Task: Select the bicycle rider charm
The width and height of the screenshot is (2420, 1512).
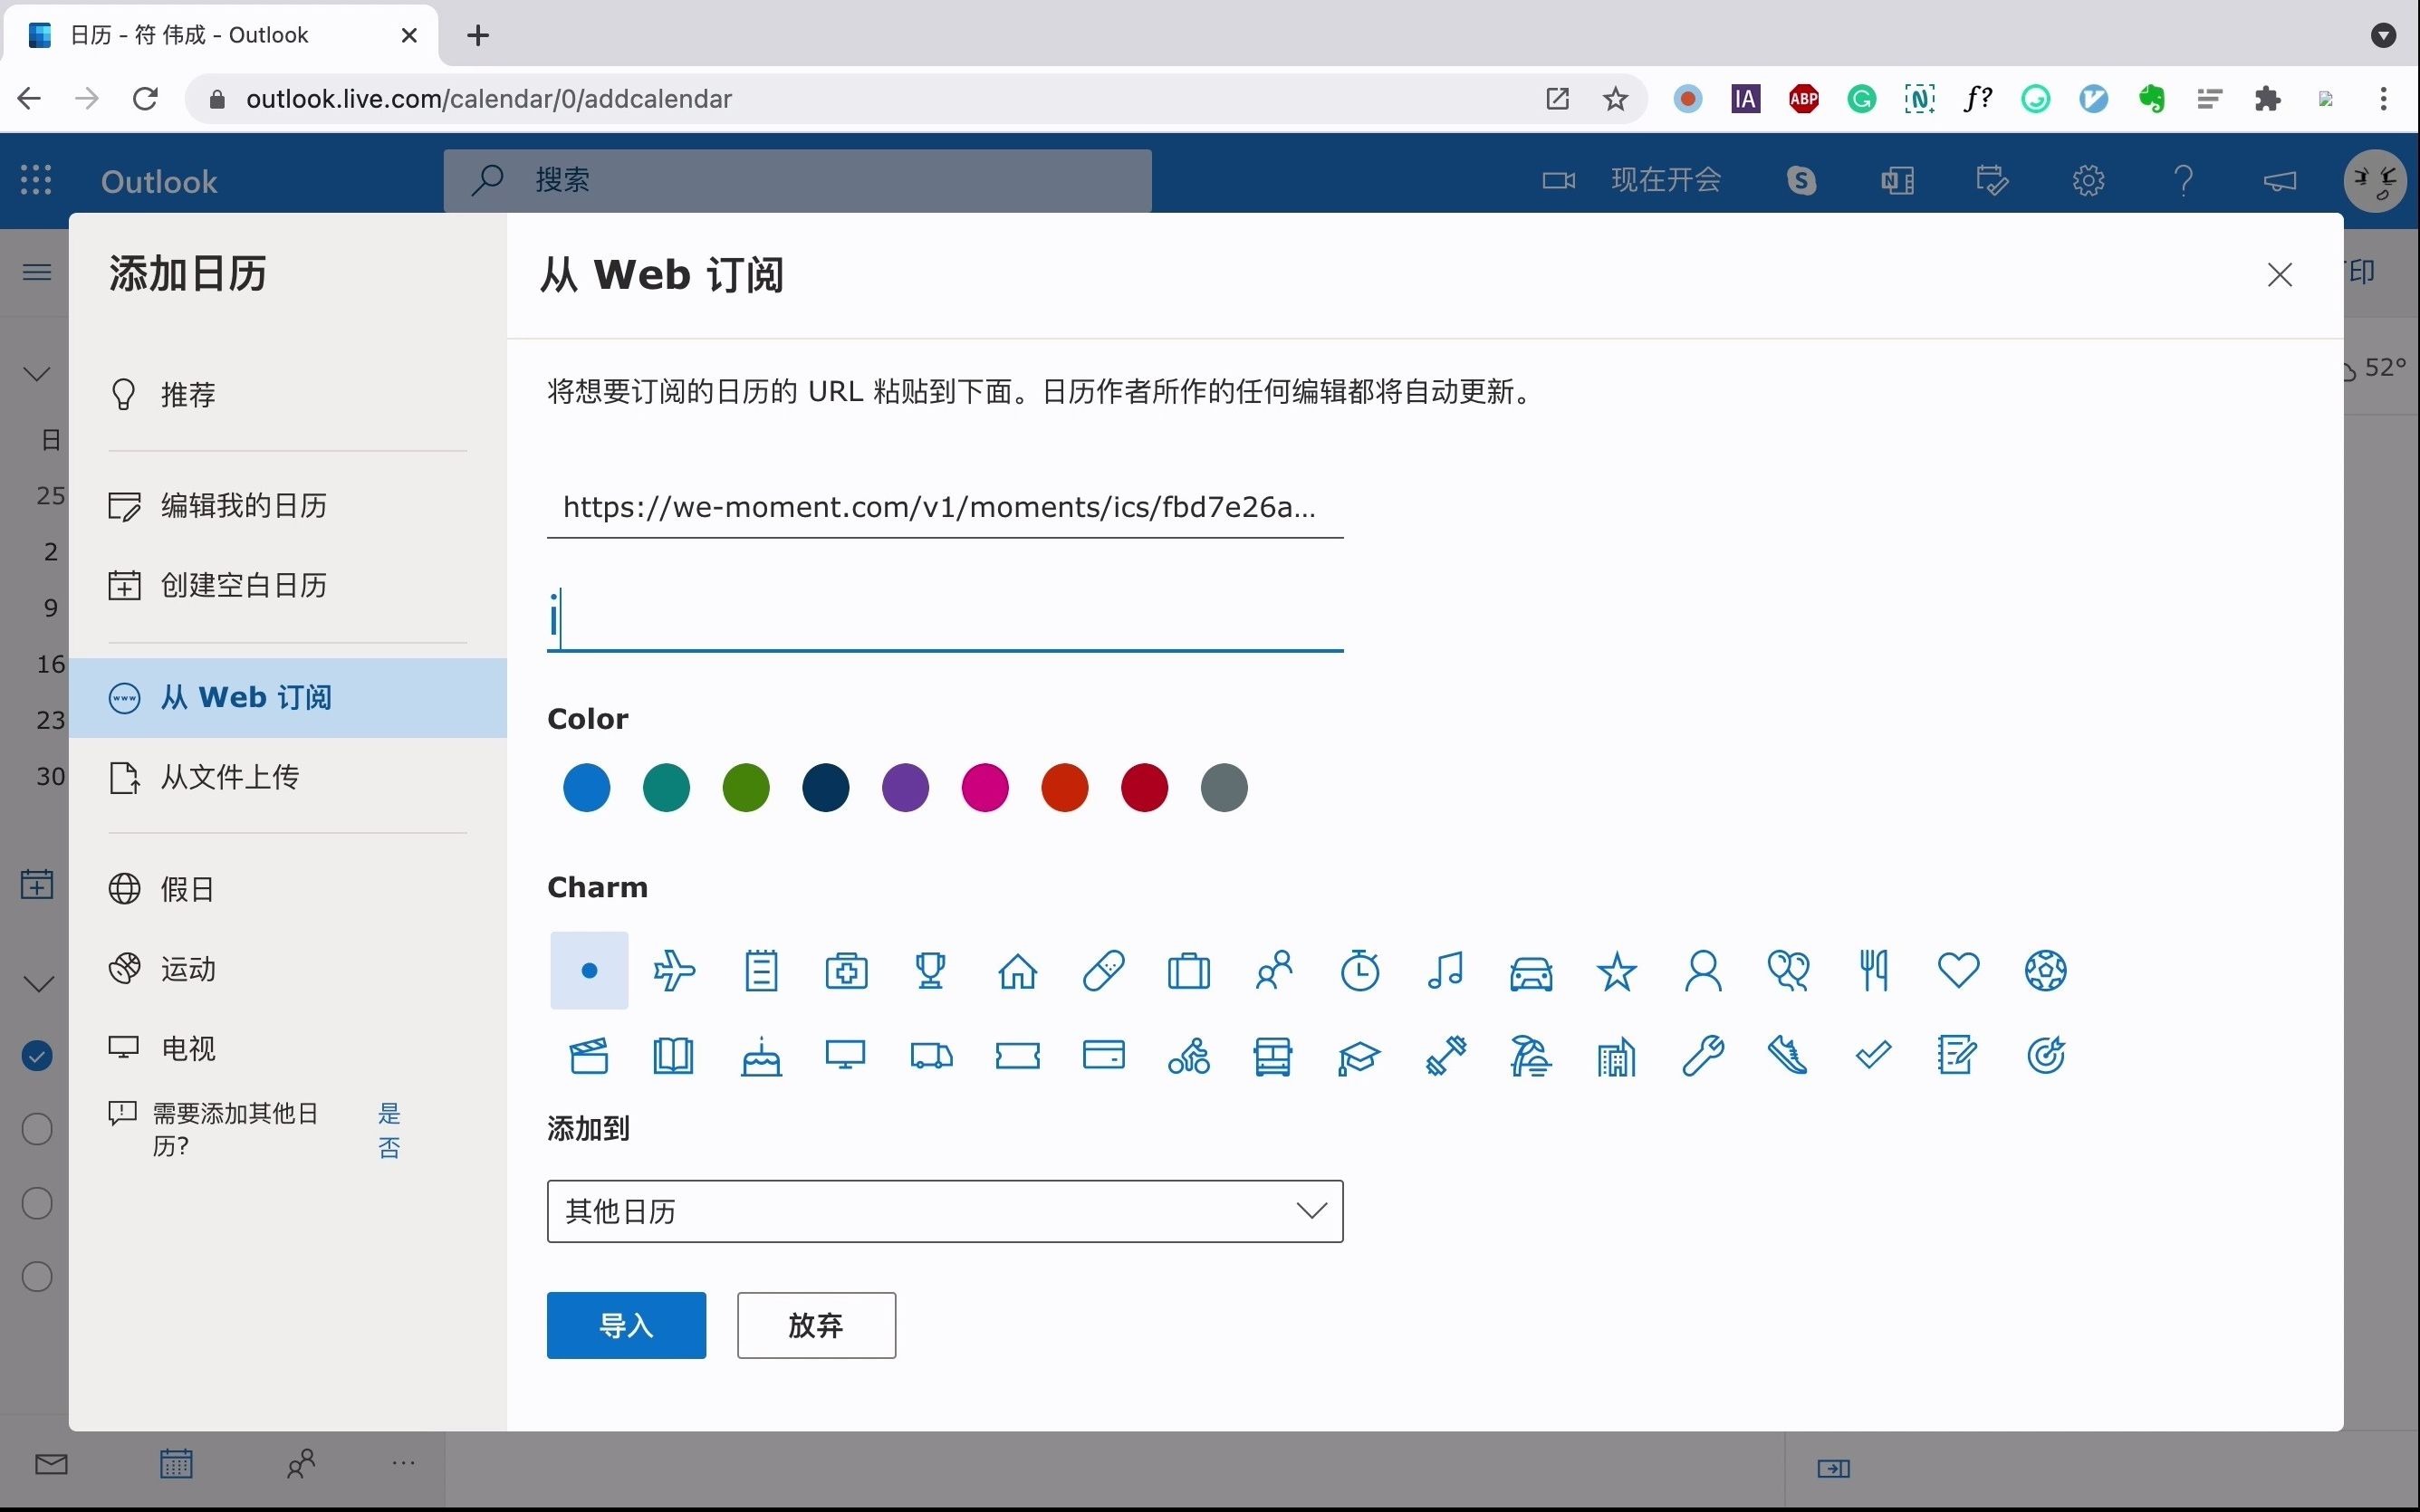Action: [1188, 1055]
